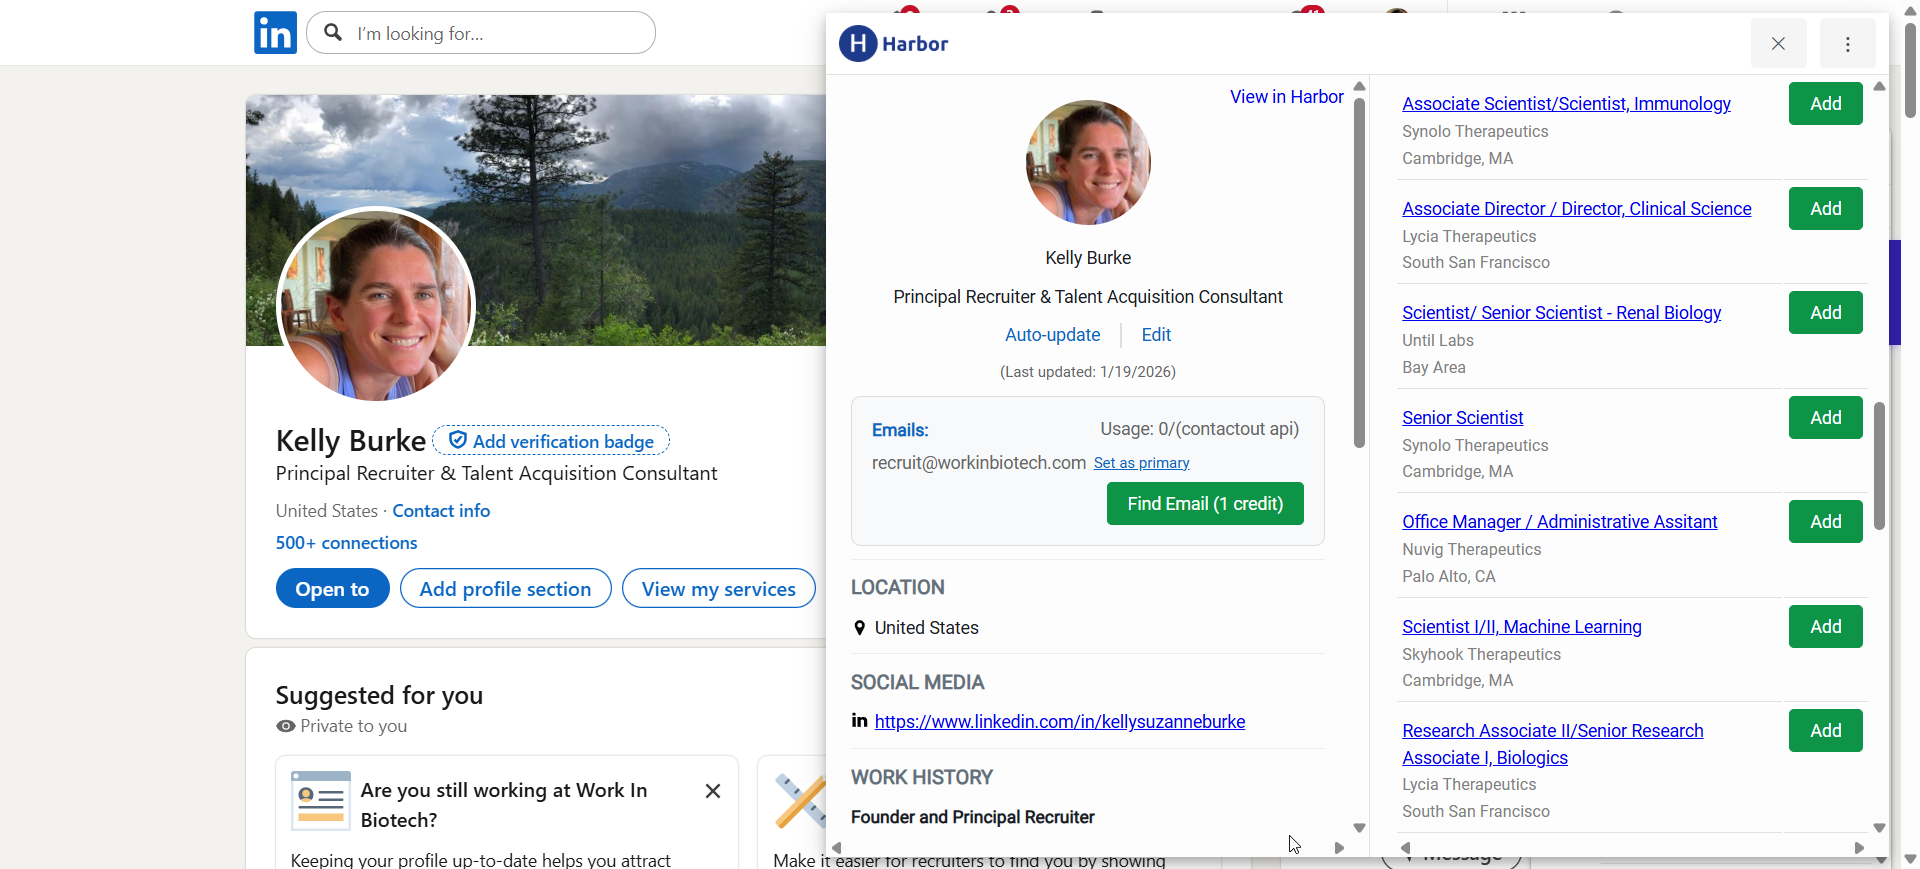Close the Harbor panel with X
The width and height of the screenshot is (1920, 869).
tap(1778, 44)
